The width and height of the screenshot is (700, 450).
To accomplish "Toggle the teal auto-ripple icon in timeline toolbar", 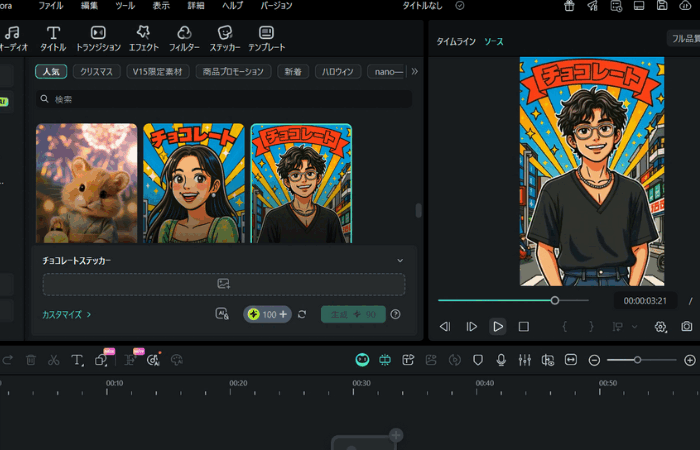I will click(385, 360).
